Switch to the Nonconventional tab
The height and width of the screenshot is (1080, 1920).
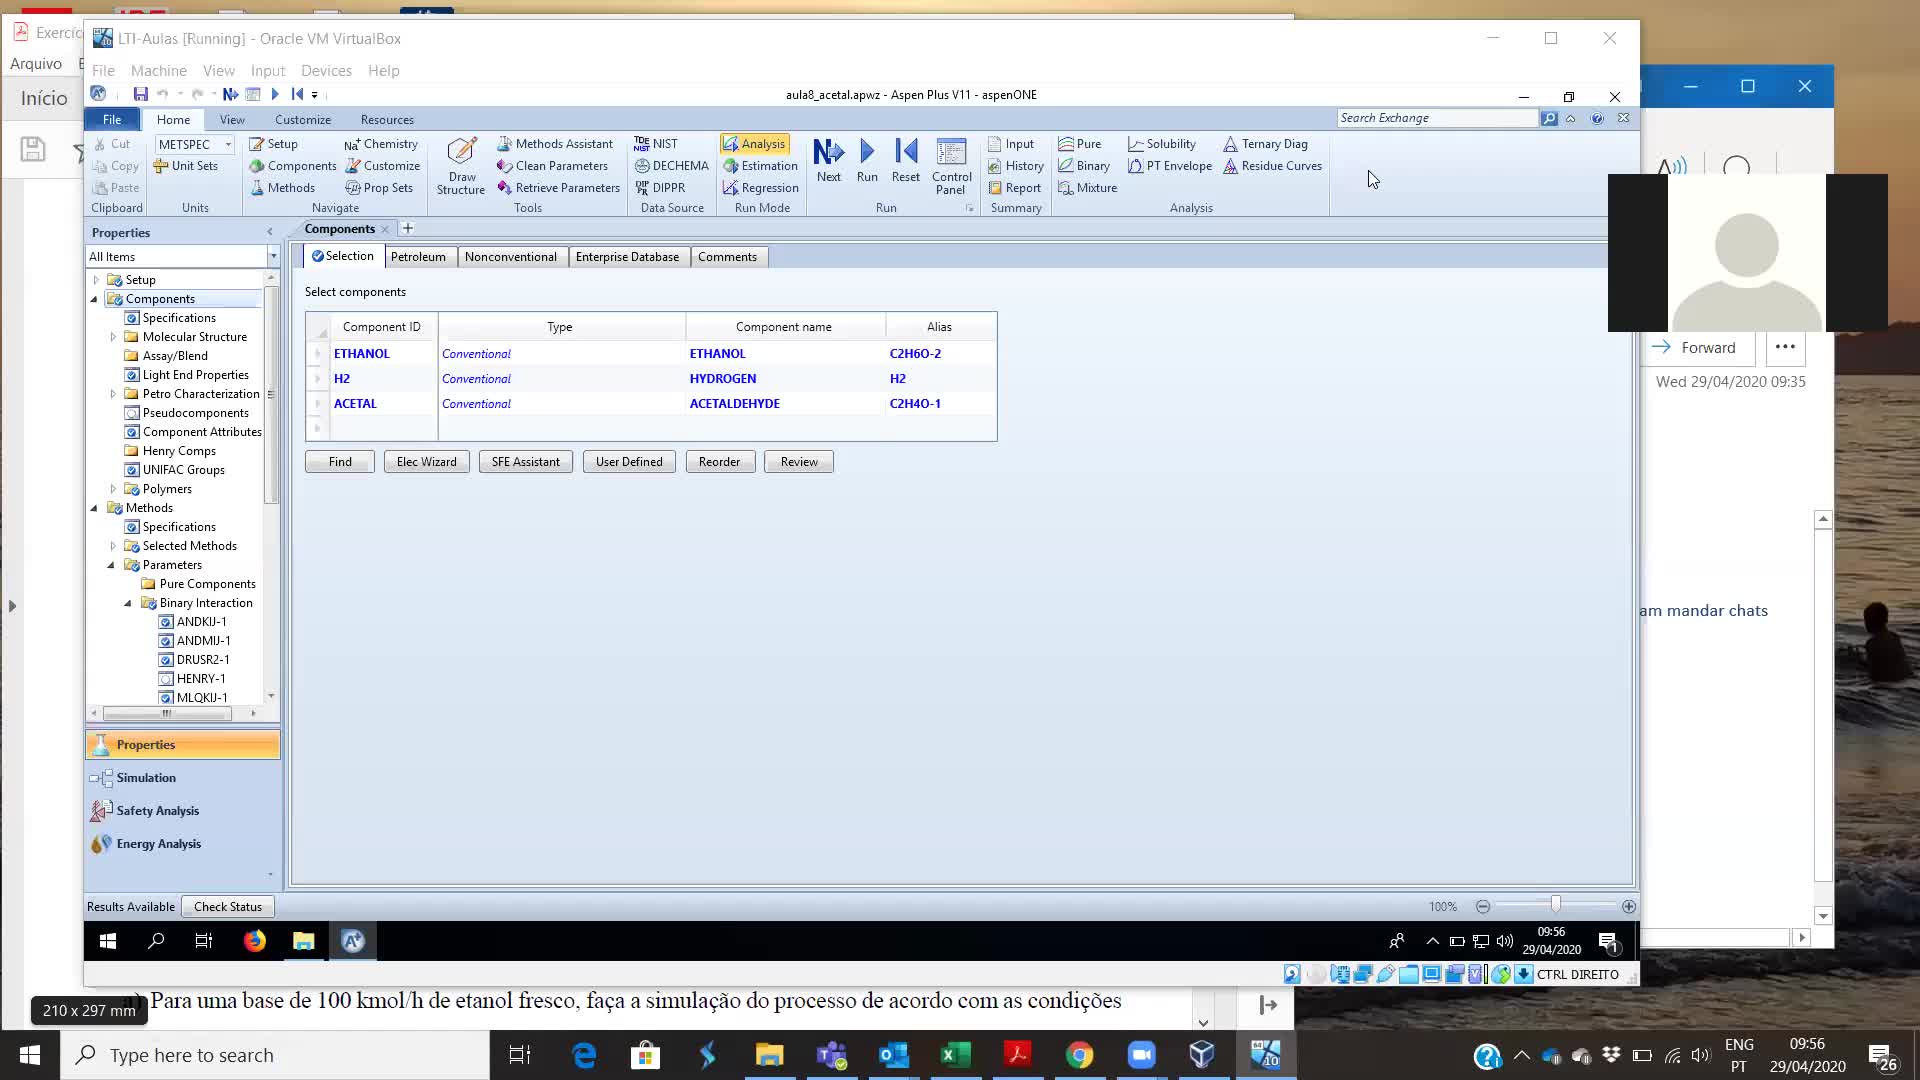511,257
